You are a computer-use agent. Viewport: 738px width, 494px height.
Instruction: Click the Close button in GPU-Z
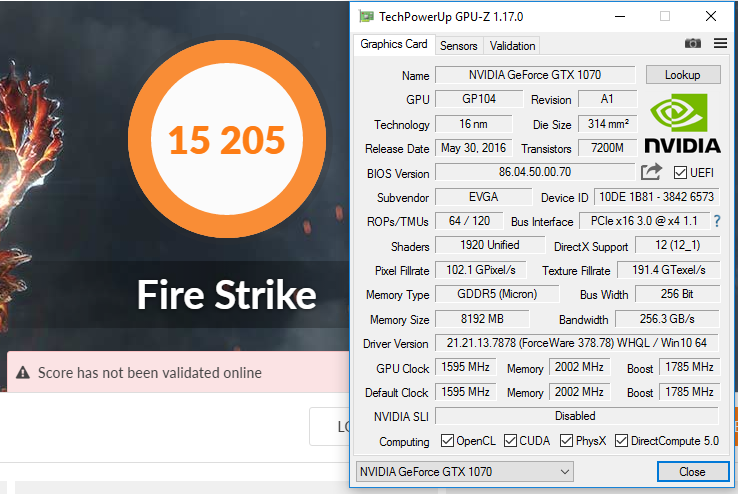click(692, 471)
